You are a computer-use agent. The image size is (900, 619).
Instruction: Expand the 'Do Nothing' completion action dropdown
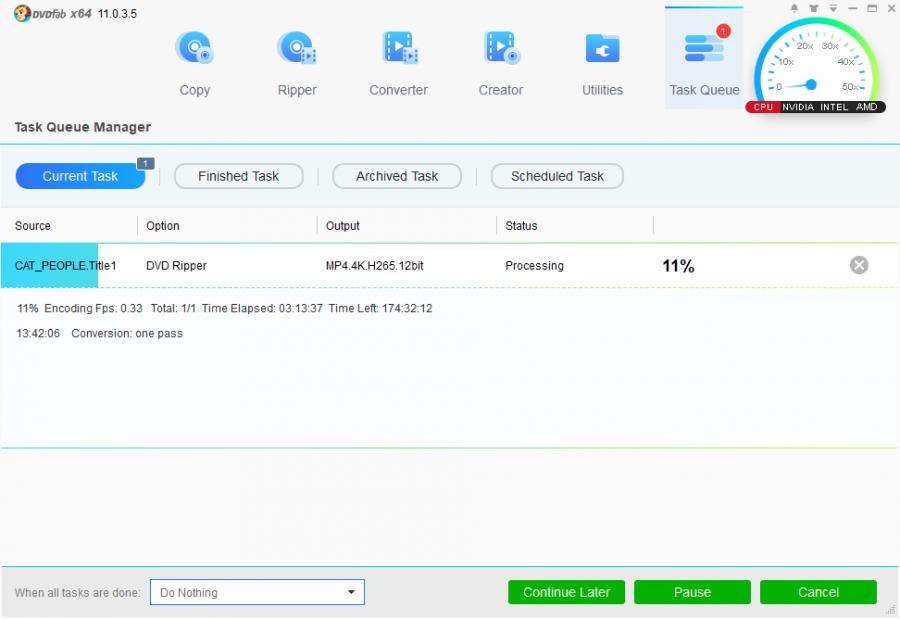(257, 592)
